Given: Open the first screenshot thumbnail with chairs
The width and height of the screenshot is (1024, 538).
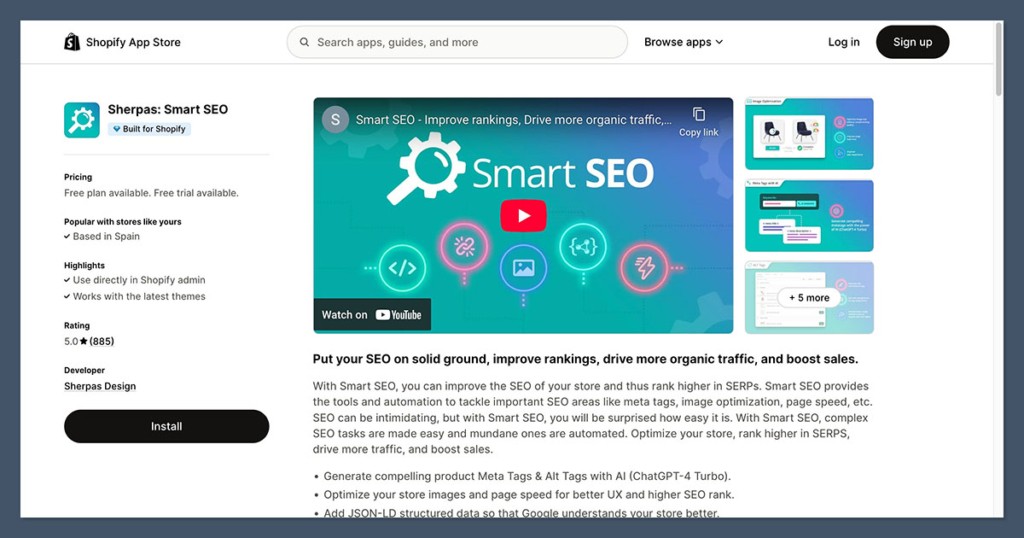Looking at the screenshot, I should [x=809, y=134].
